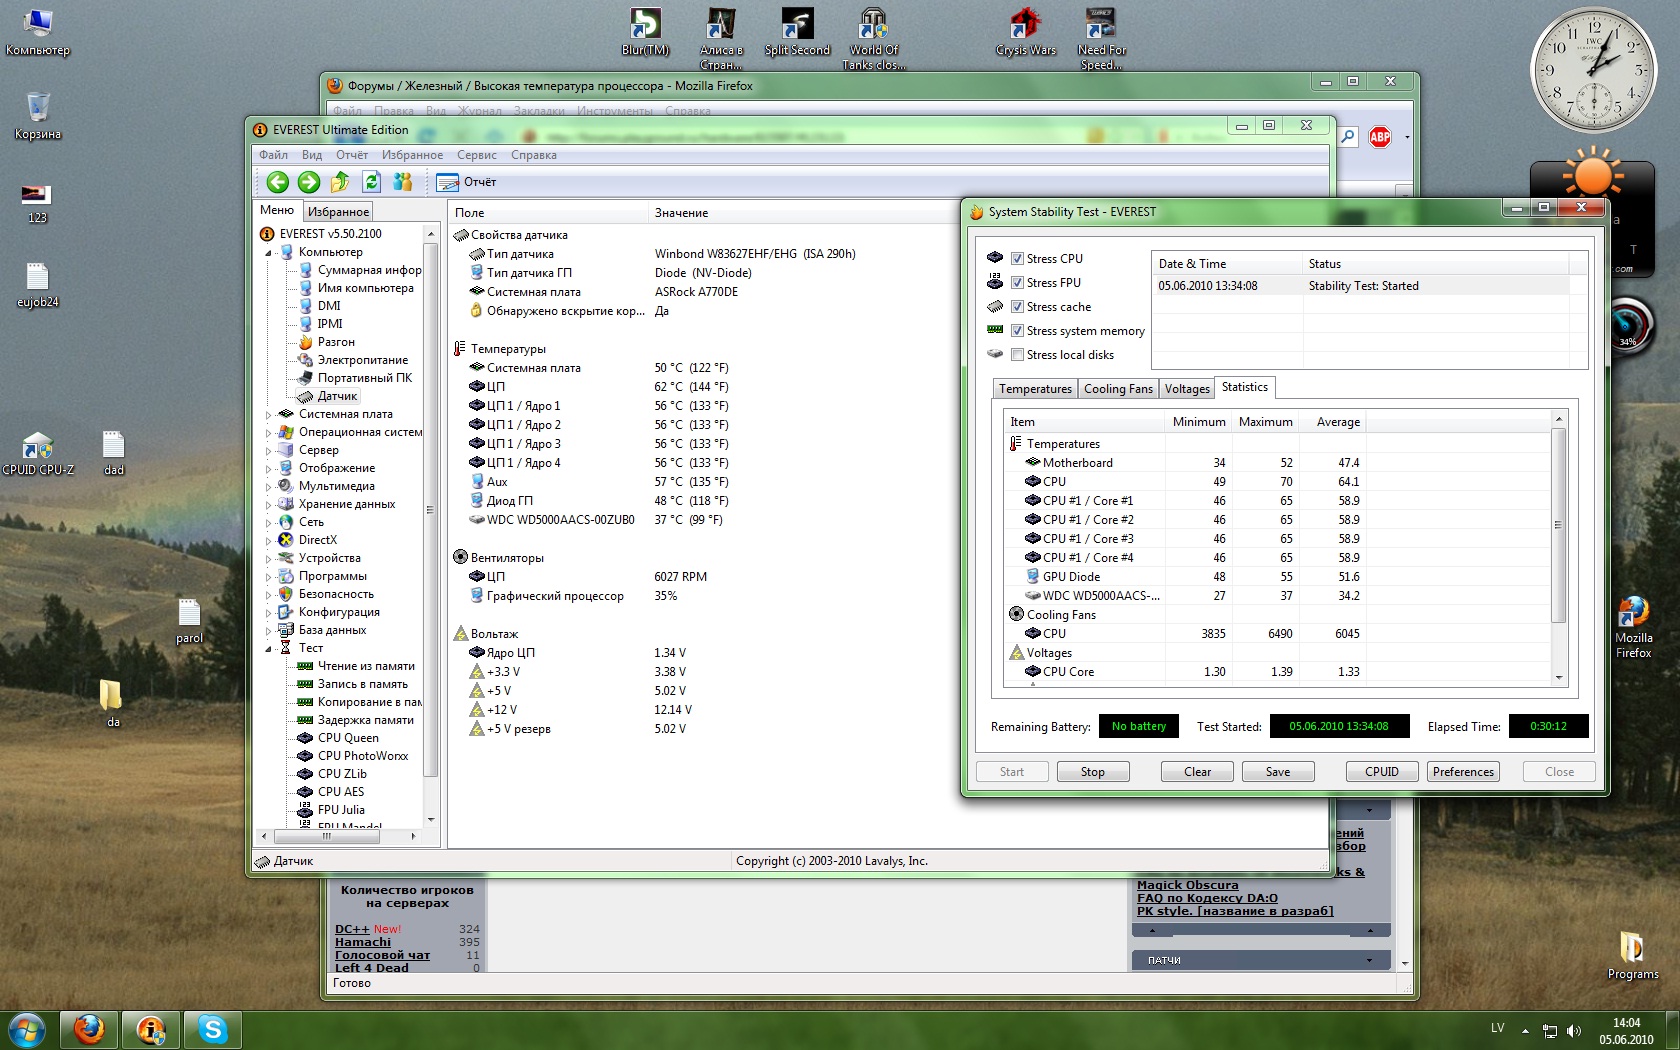The image size is (1680, 1050).
Task: Collapse the Компьютер tree node
Action: [x=268, y=253]
